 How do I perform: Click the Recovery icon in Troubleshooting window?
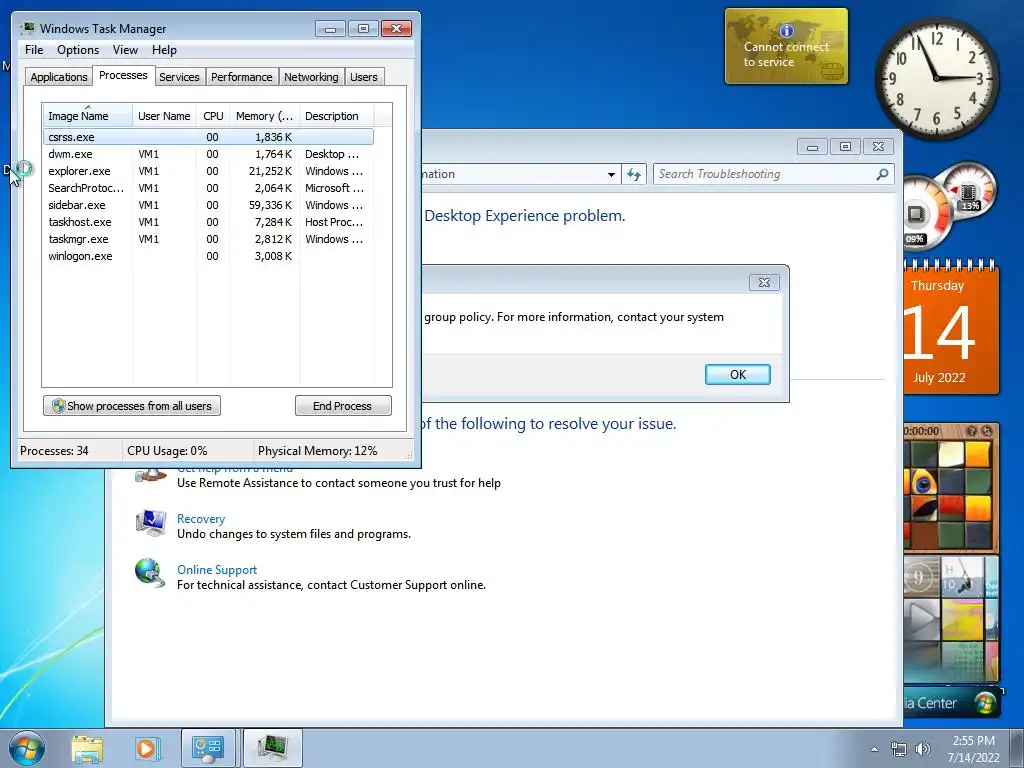151,524
